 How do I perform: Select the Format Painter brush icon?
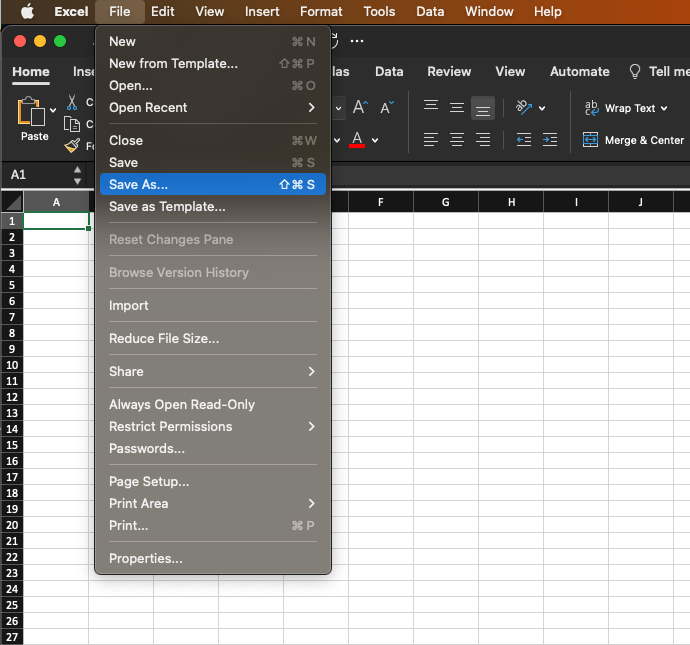coord(72,145)
